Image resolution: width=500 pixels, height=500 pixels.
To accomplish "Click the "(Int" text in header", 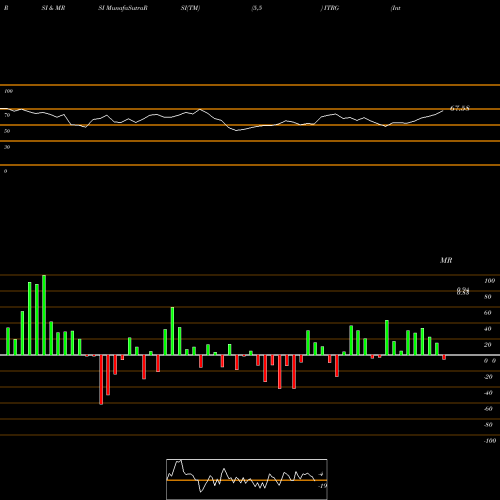I will coord(396,8).
